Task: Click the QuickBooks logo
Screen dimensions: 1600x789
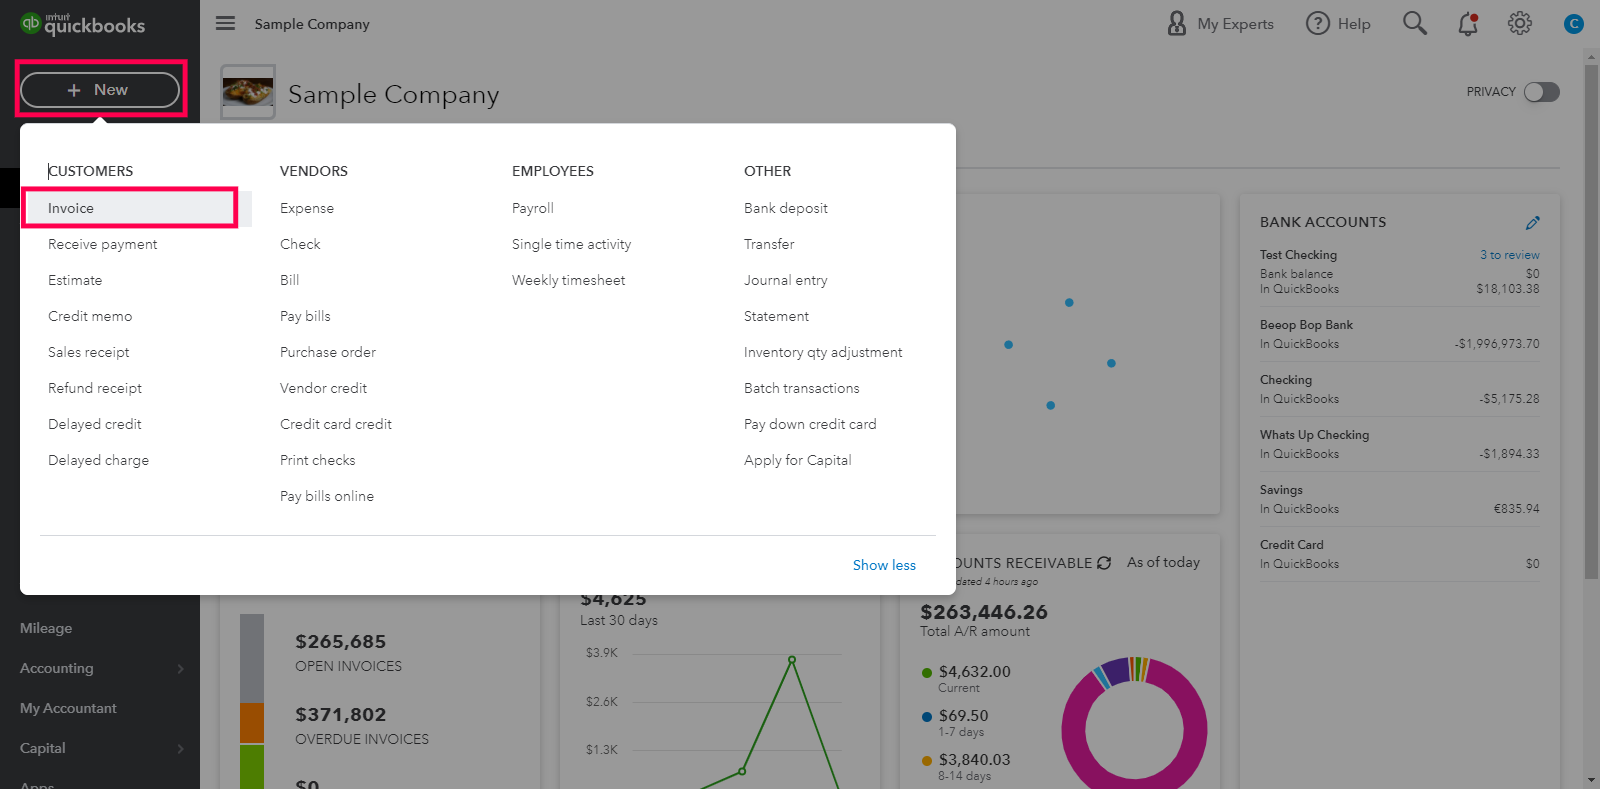Action: tap(83, 24)
